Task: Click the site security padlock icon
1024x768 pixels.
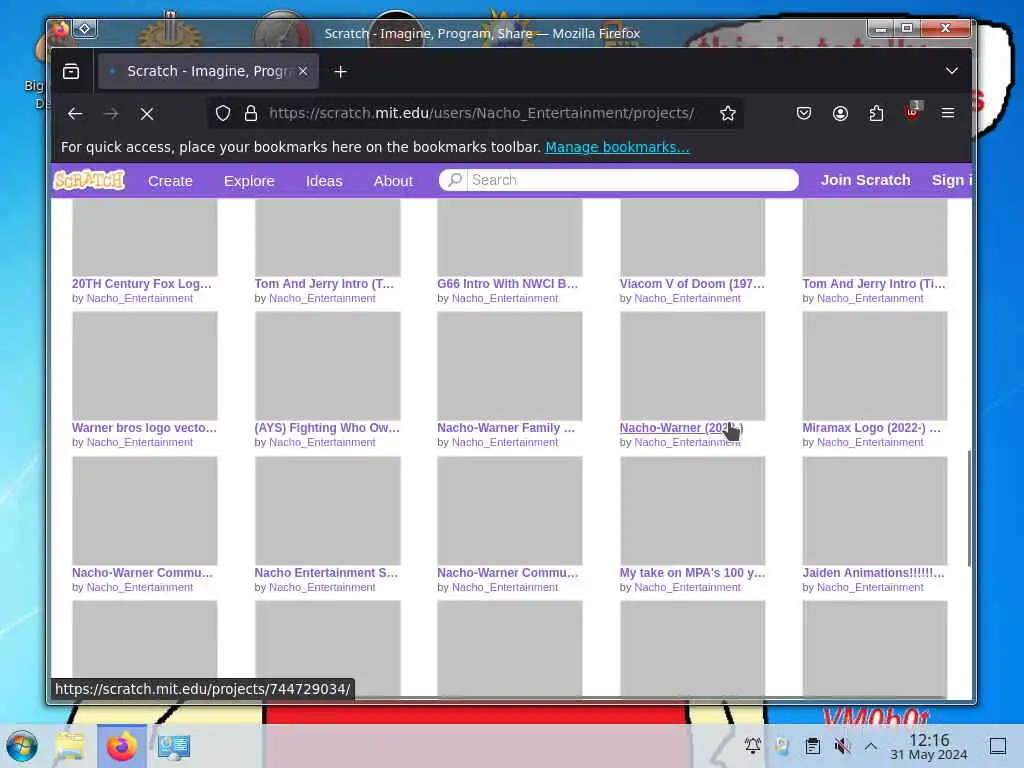Action: coord(251,114)
